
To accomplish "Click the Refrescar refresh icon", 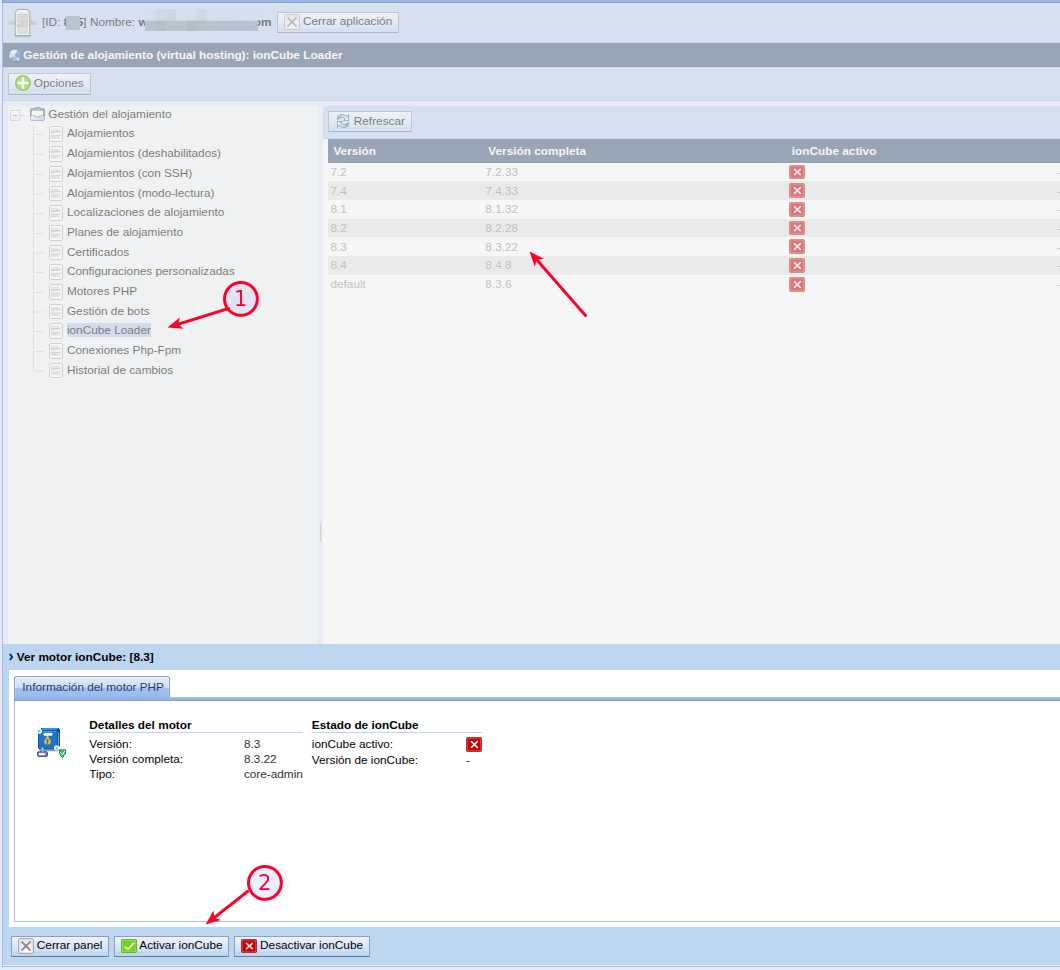I will [x=342, y=121].
